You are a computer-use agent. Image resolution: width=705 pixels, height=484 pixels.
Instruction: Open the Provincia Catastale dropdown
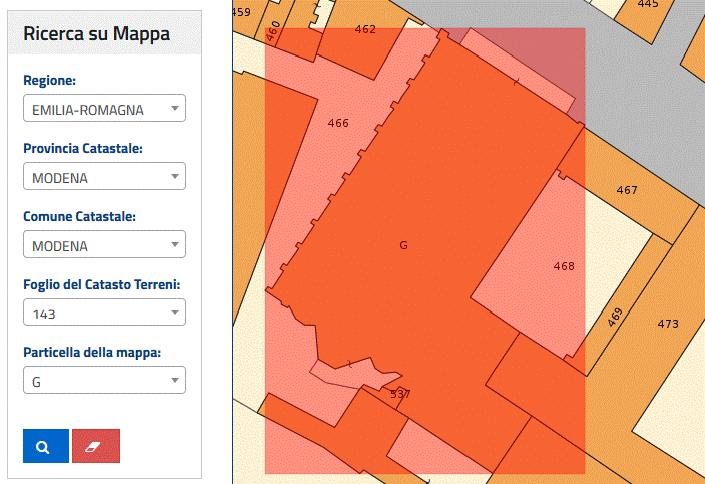coord(104,176)
